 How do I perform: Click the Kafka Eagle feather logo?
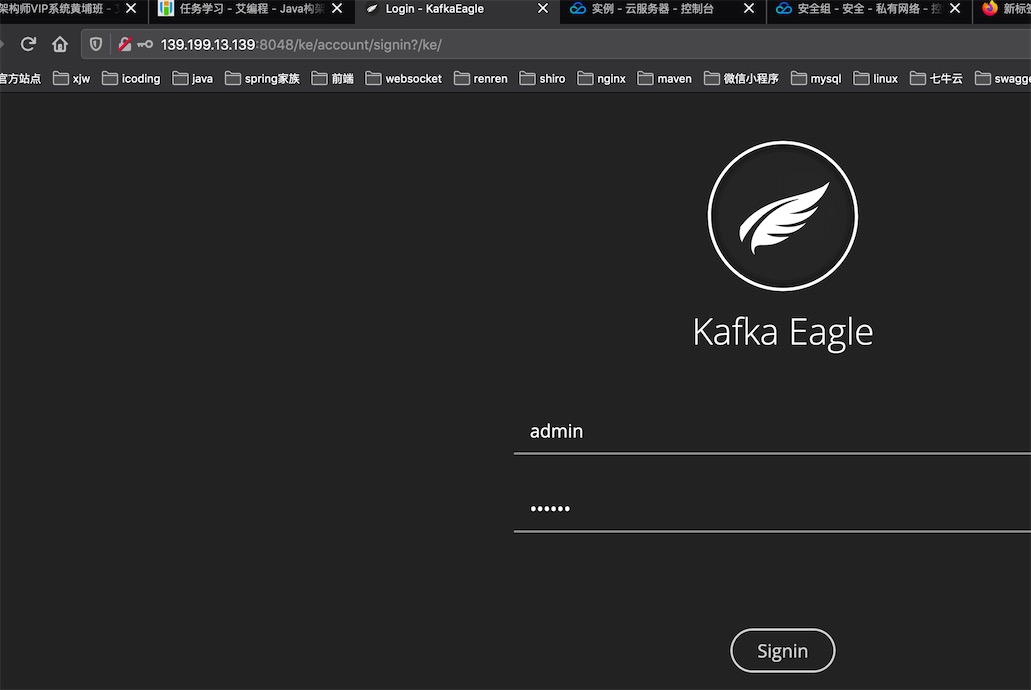(782, 216)
